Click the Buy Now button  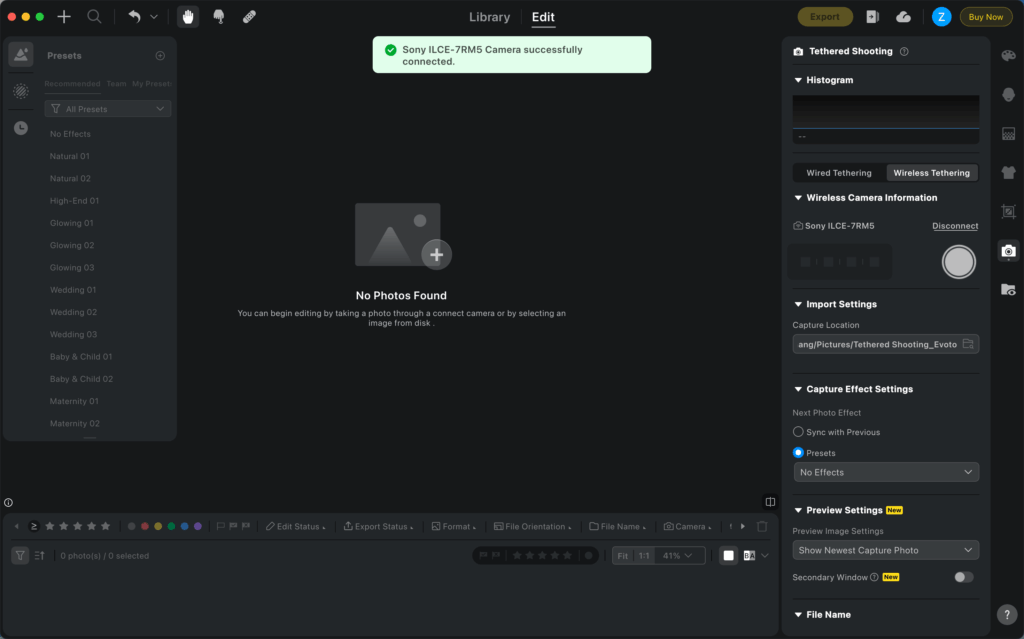tap(986, 17)
